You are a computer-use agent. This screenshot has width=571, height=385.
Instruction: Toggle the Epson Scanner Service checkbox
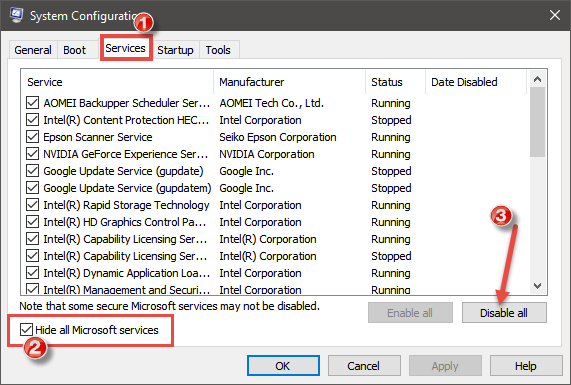tap(32, 137)
